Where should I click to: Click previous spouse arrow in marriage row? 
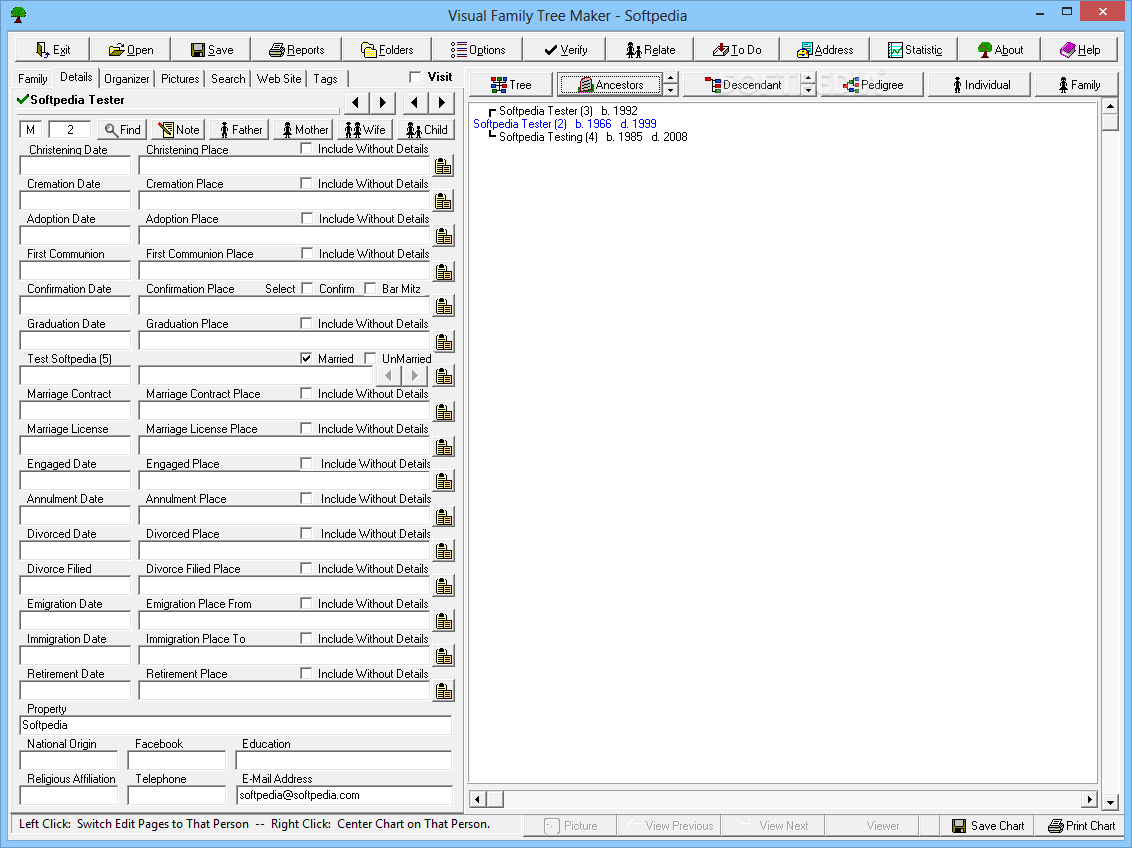(x=388, y=375)
